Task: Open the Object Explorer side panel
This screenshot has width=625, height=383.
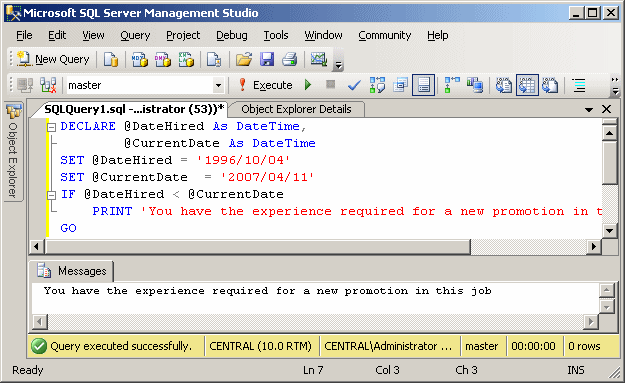Action: click(13, 152)
